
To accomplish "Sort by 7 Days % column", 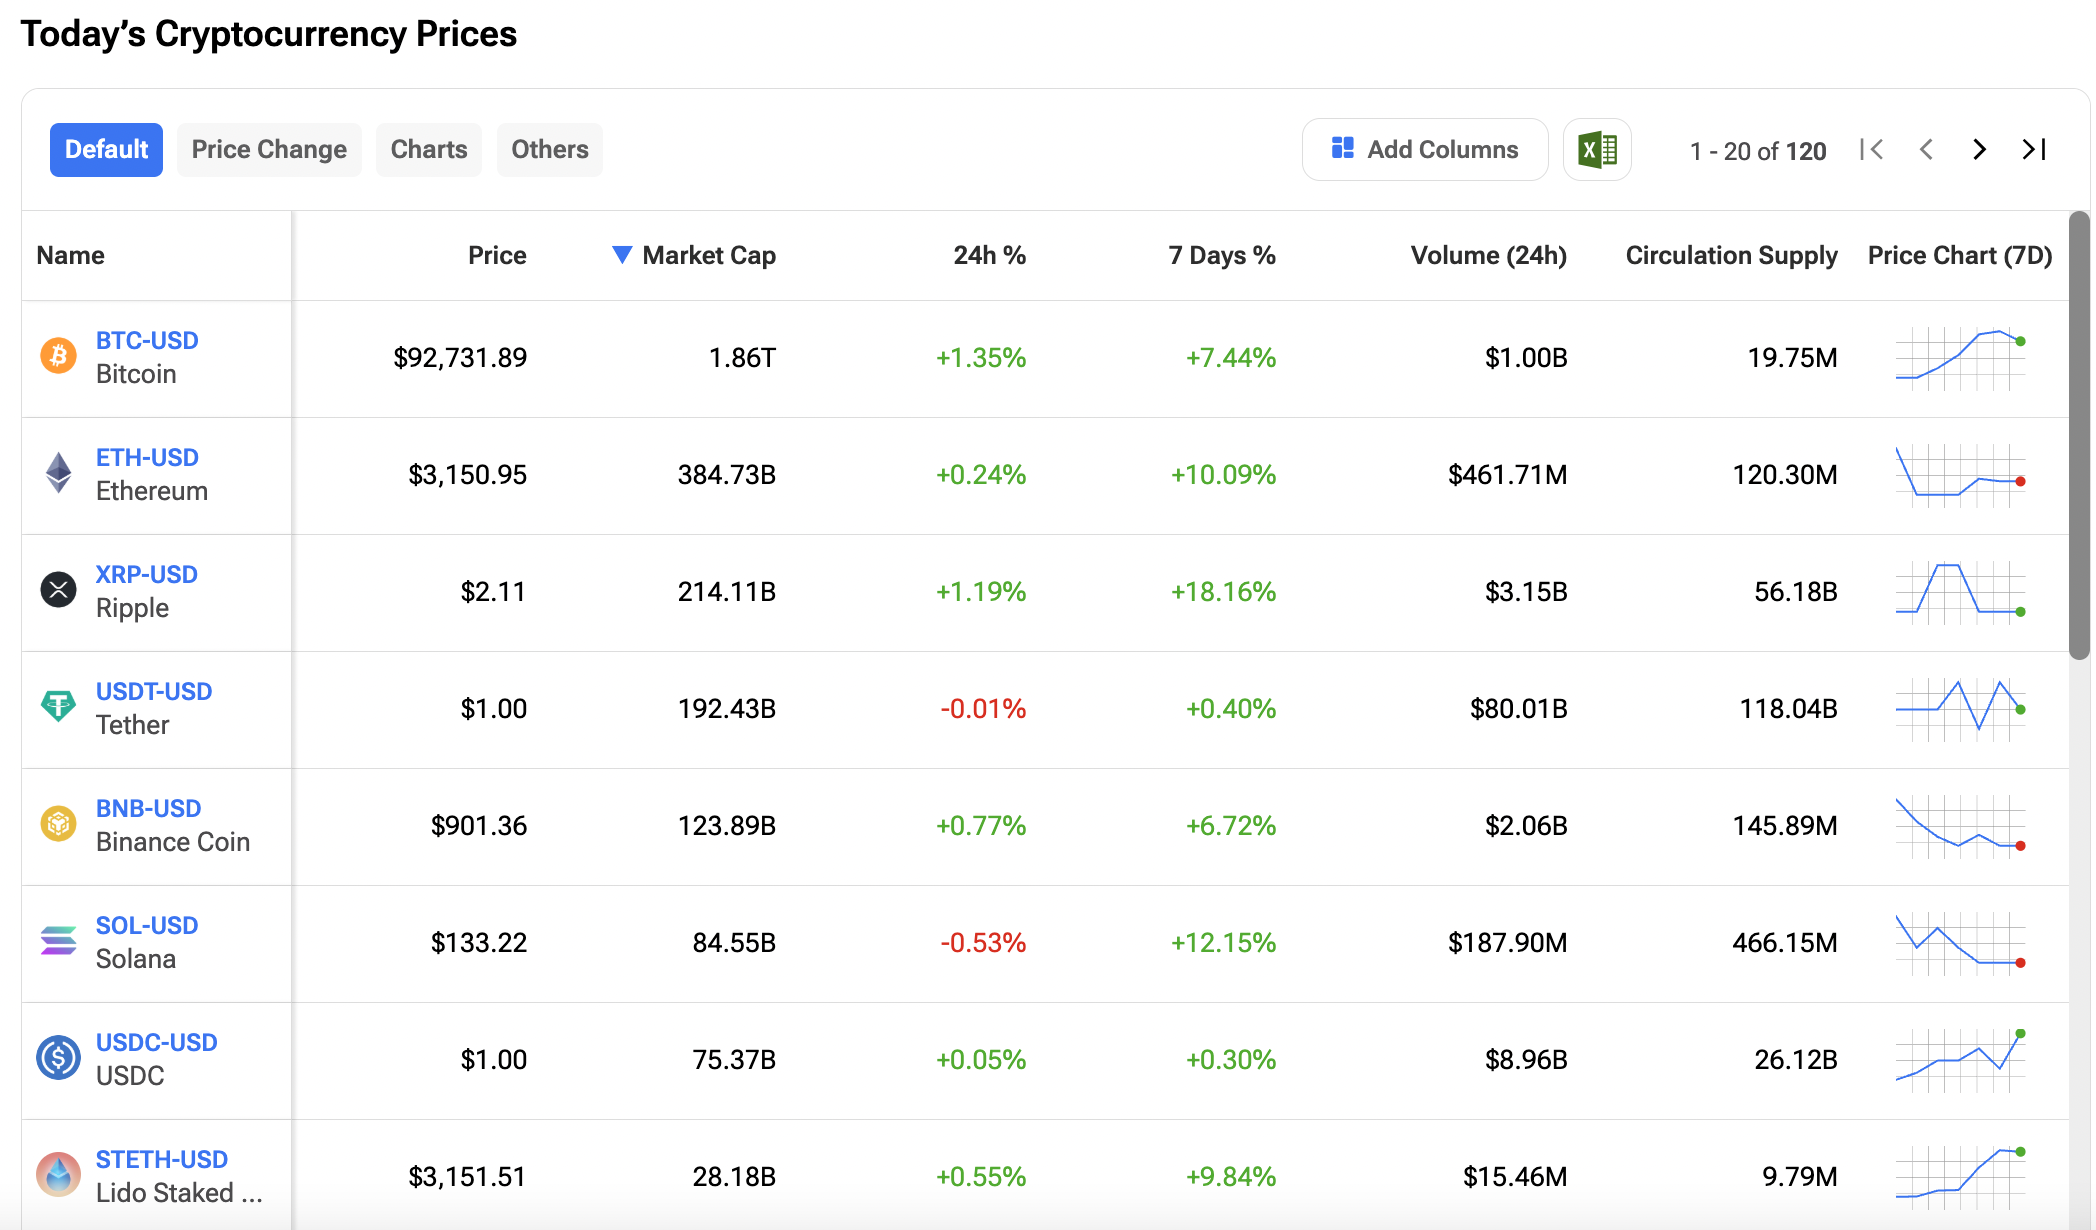I will pyautogui.click(x=1221, y=255).
